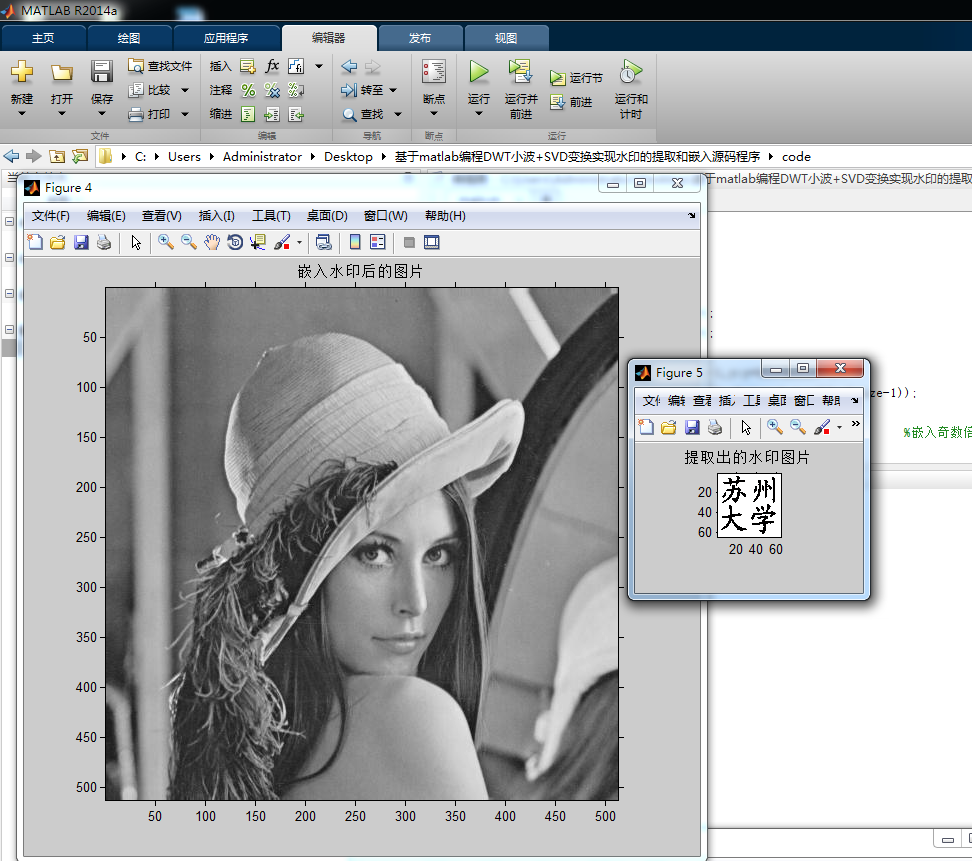Image resolution: width=972 pixels, height=861 pixels.
Task: Switch to the 绘图 (Plots) ribbon tab
Action: point(129,38)
